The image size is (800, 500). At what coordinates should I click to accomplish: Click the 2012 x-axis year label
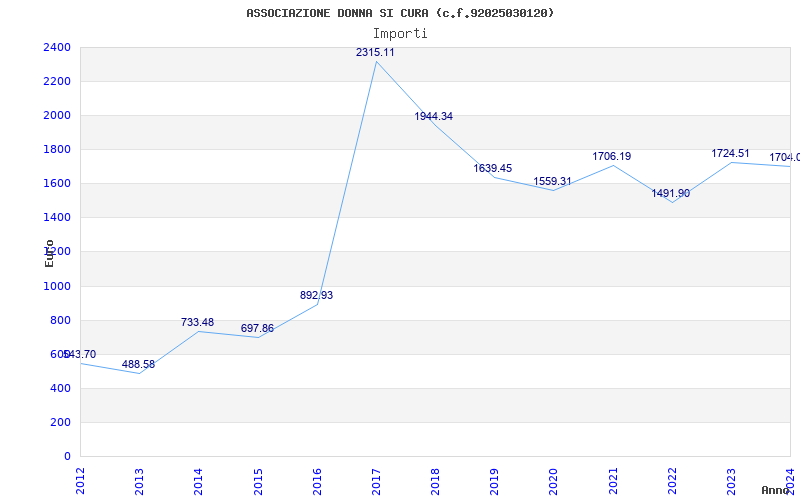click(x=80, y=481)
